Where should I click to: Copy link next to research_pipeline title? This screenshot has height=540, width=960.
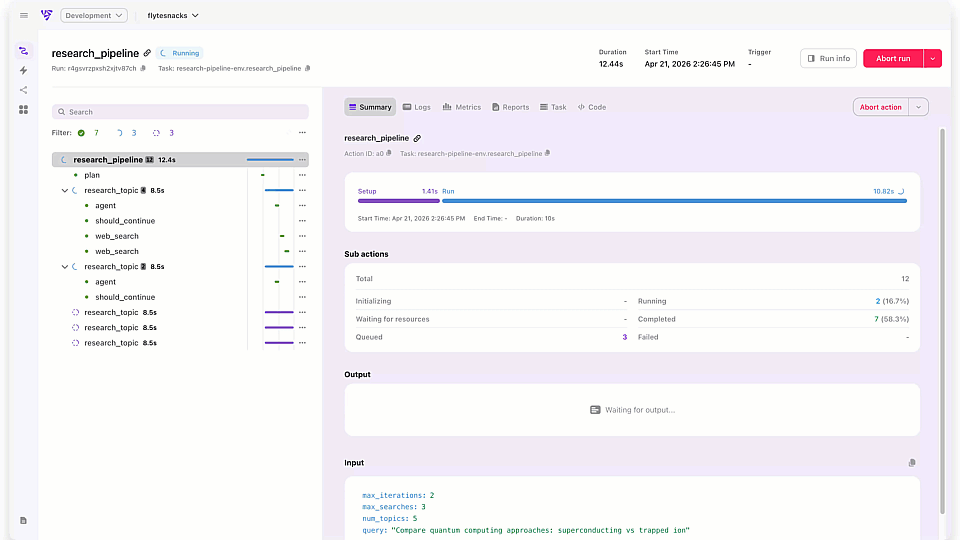click(147, 53)
